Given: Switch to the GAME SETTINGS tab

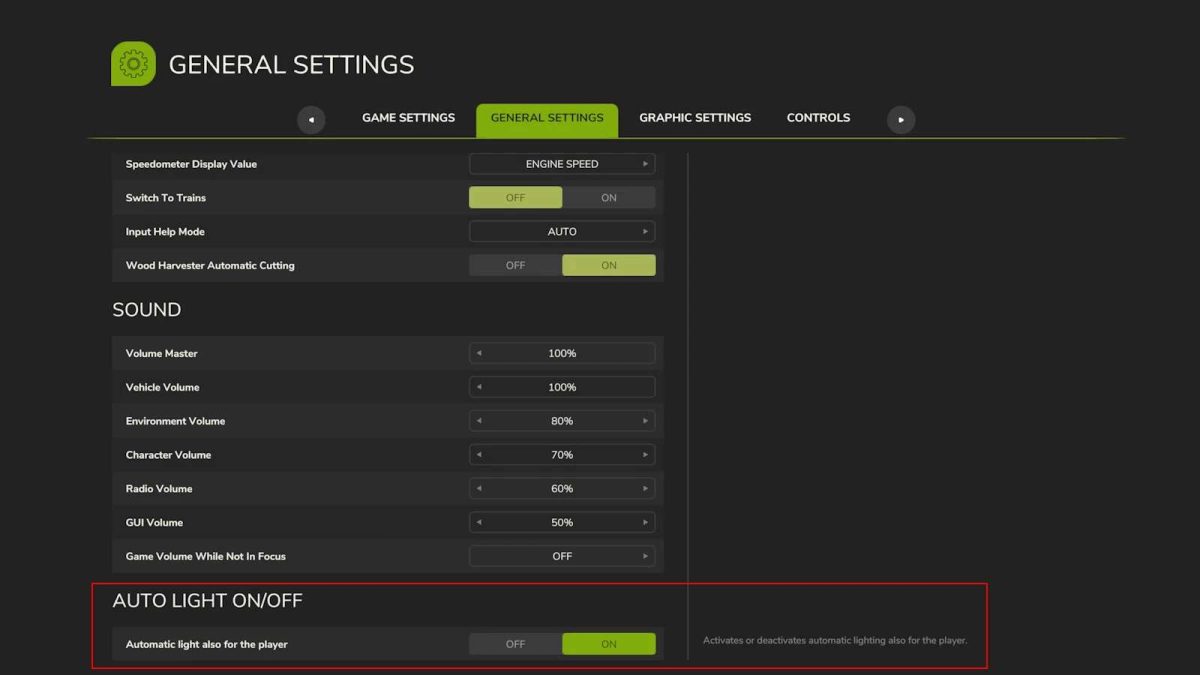Looking at the screenshot, I should tap(408, 117).
